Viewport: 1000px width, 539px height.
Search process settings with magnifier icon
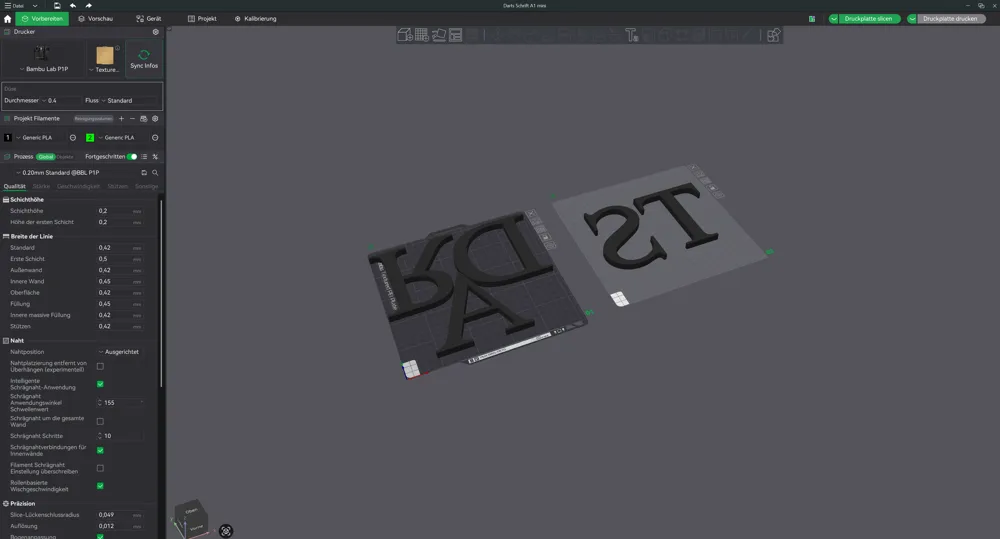click(155, 173)
